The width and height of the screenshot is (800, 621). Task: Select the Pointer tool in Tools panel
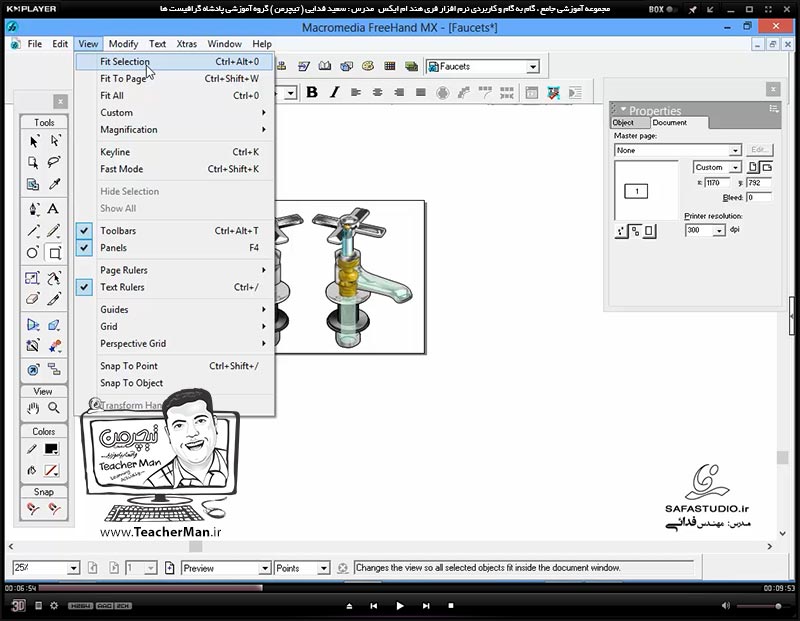click(33, 141)
